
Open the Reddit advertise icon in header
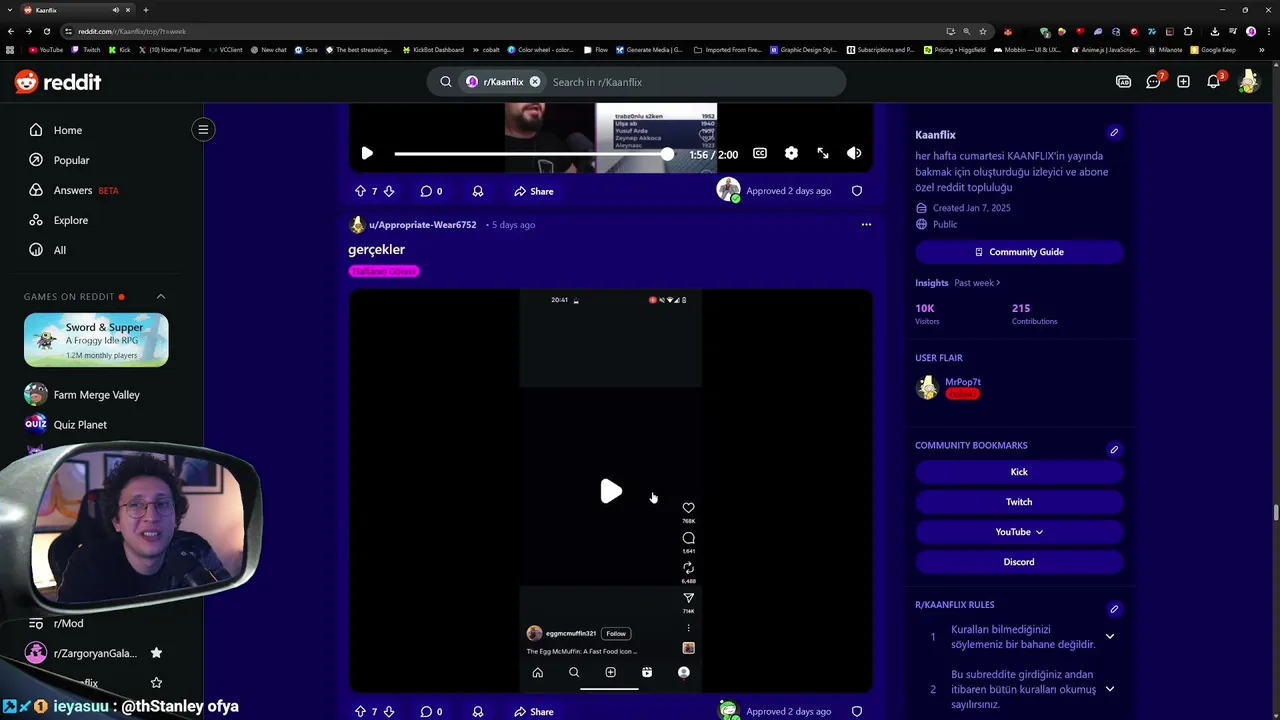point(1123,82)
